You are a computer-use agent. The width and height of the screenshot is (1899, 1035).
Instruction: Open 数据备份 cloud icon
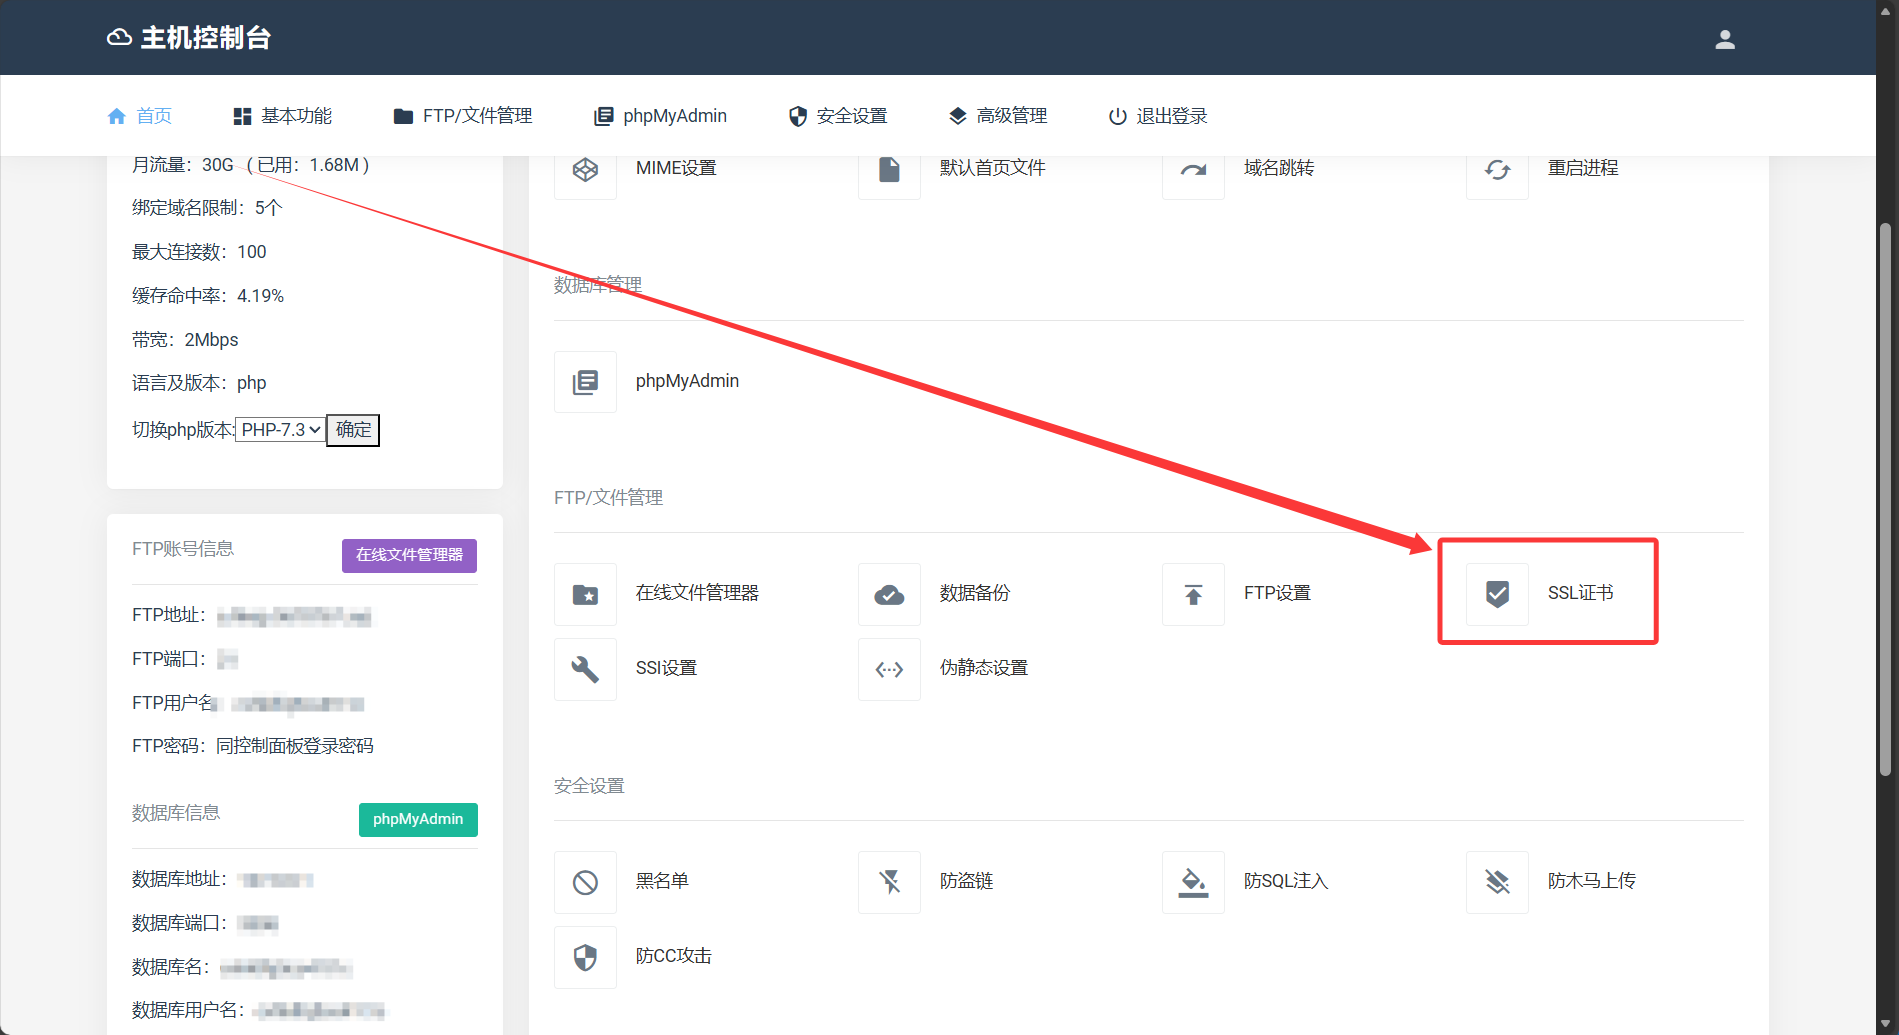[x=889, y=594]
